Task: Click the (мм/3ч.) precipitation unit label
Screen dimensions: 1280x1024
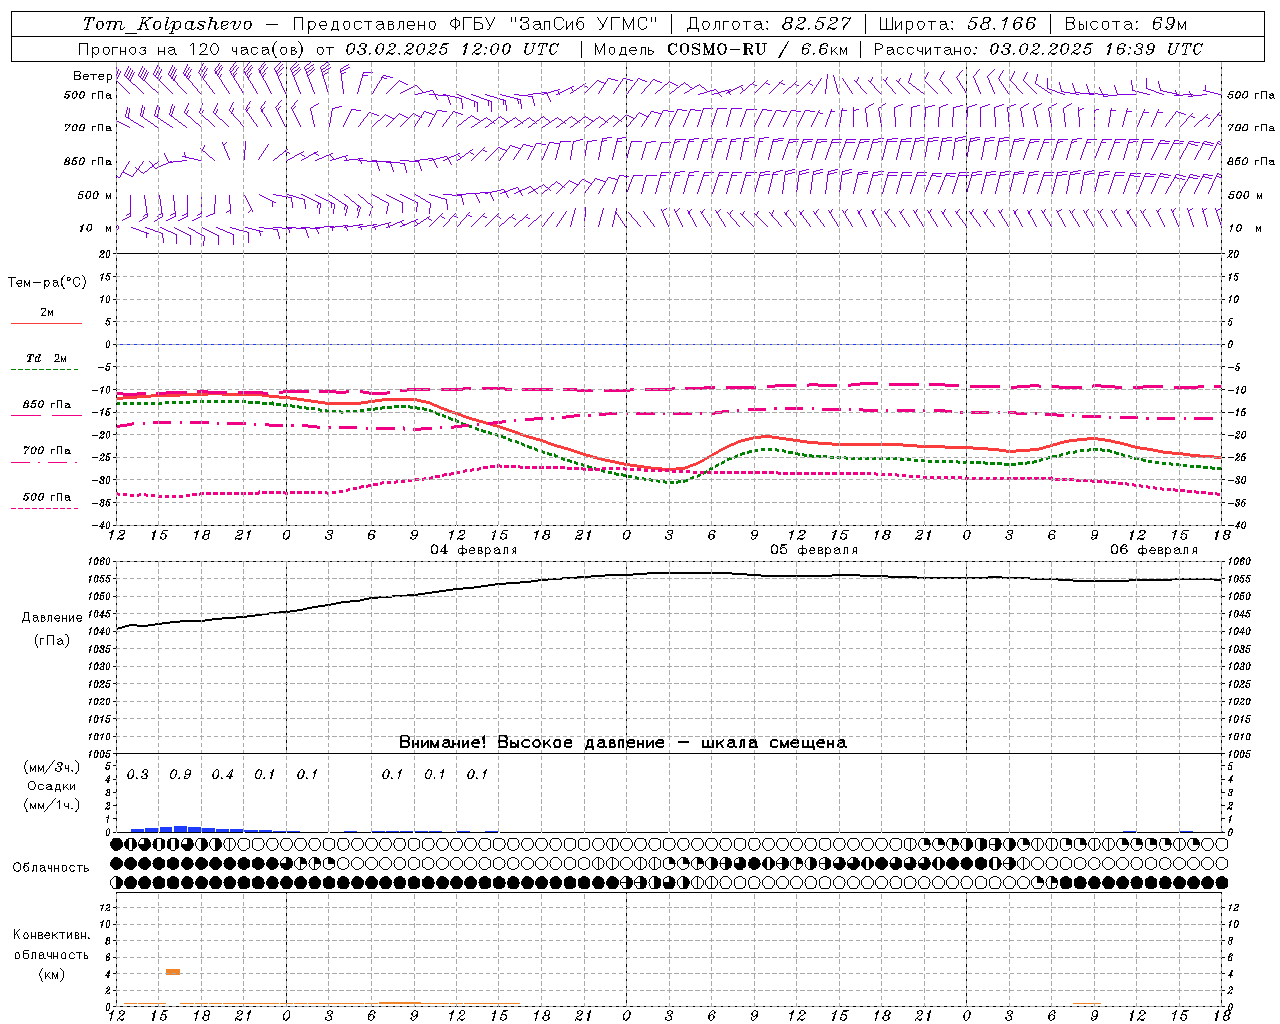Action: [51, 768]
